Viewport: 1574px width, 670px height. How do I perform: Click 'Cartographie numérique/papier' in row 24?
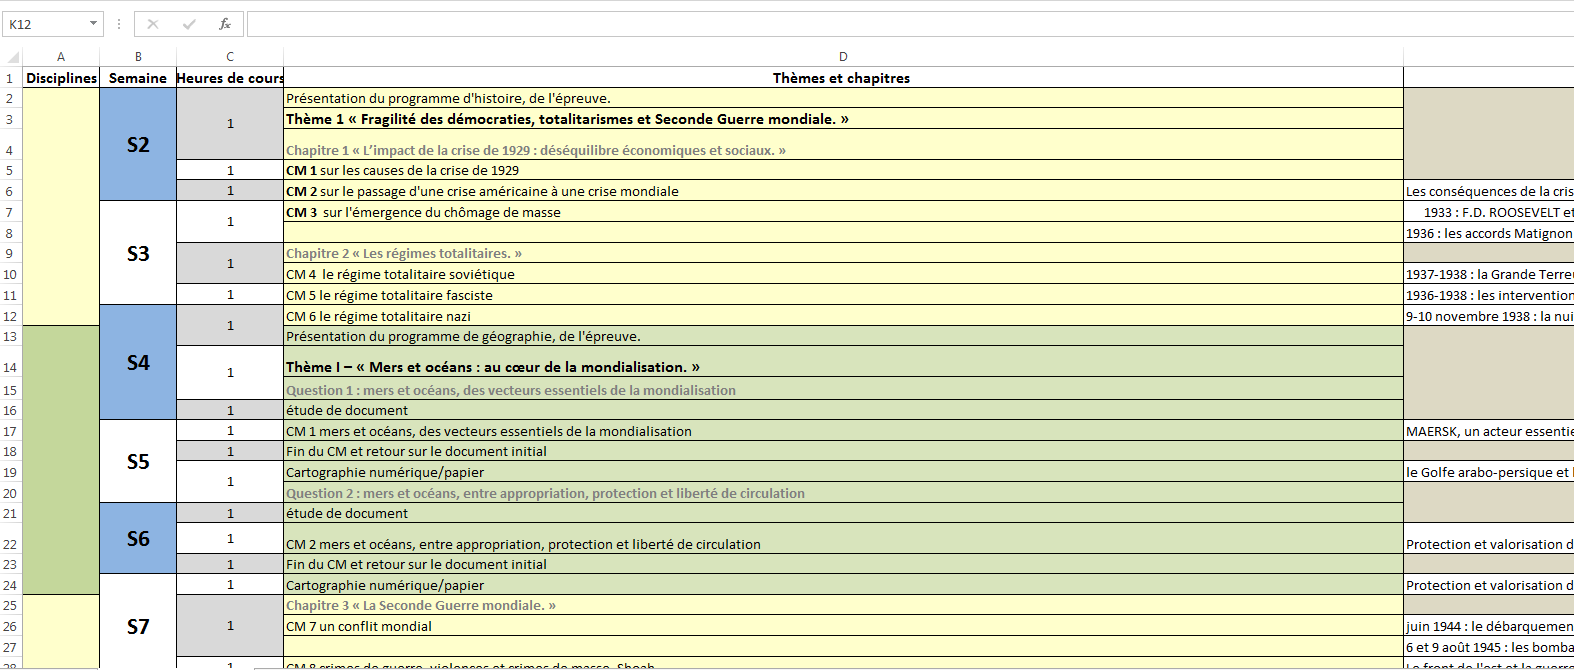(843, 585)
